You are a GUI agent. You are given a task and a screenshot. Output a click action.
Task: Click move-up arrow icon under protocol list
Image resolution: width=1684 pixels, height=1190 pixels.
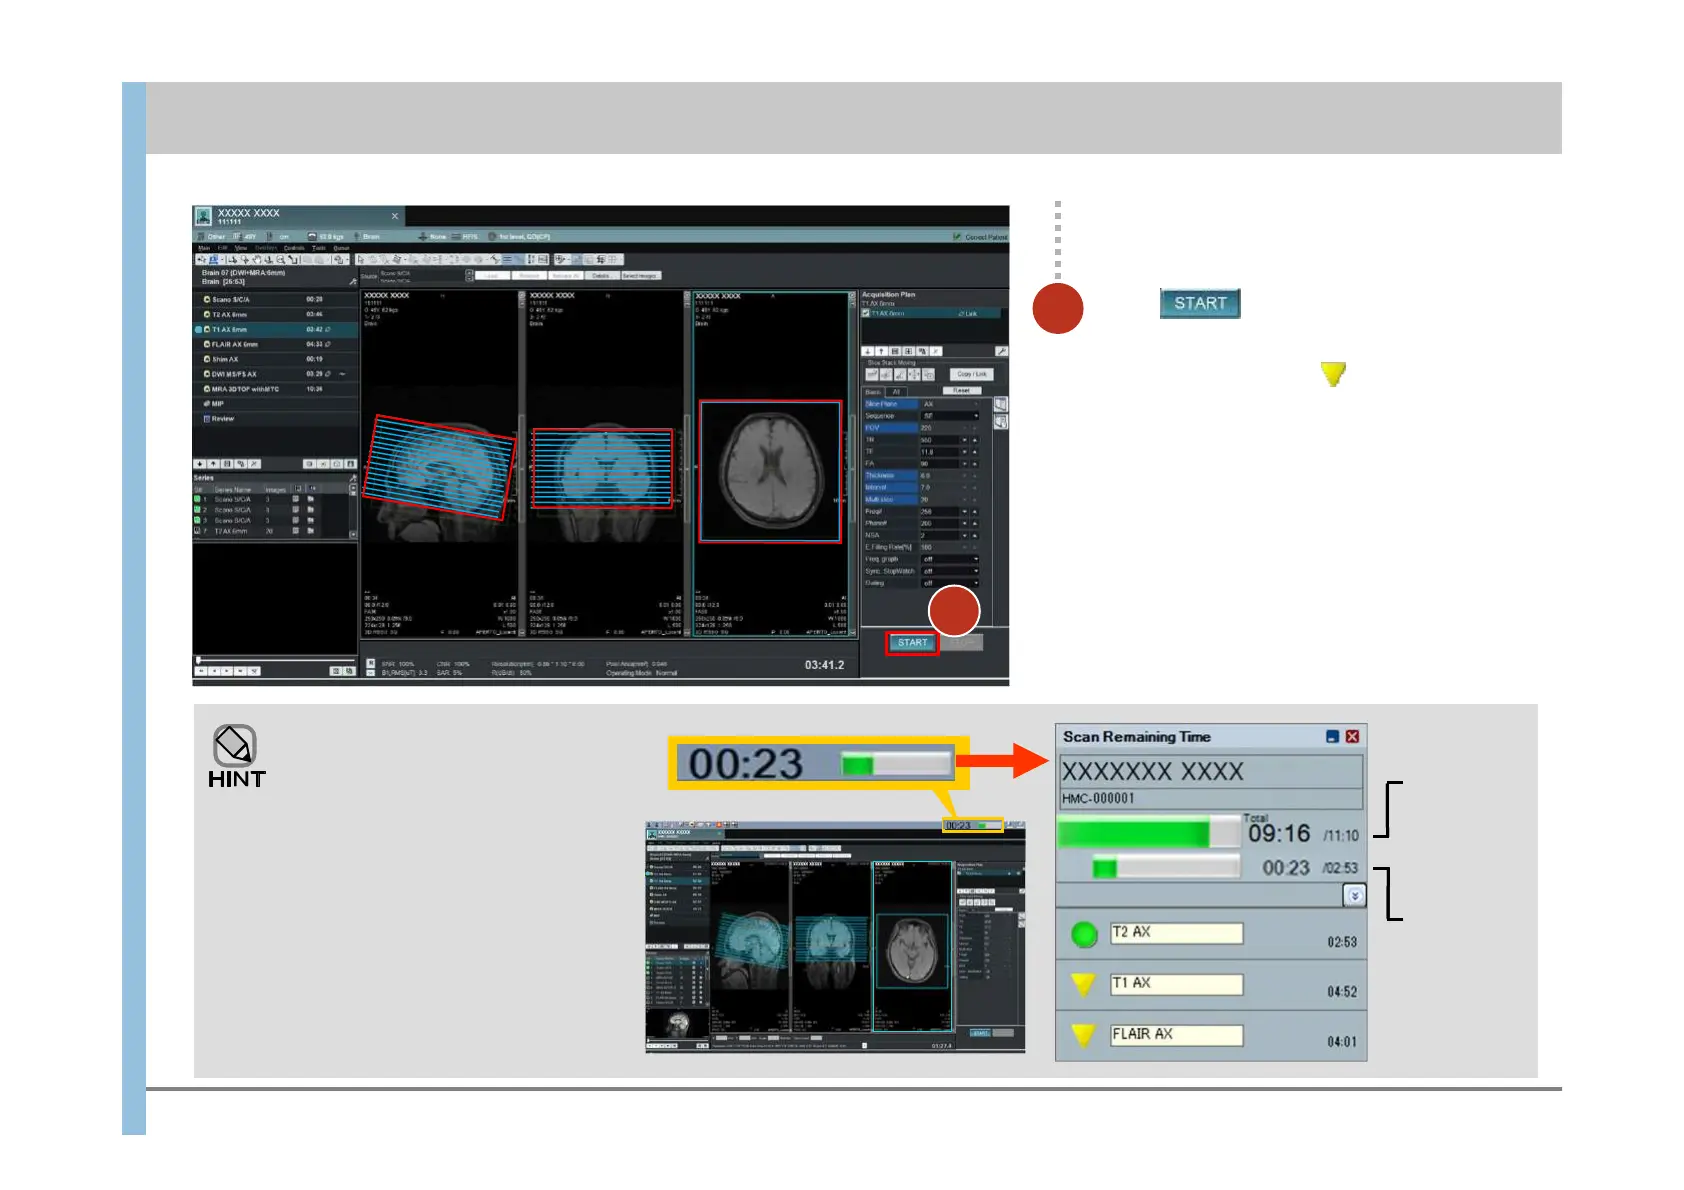213,464
